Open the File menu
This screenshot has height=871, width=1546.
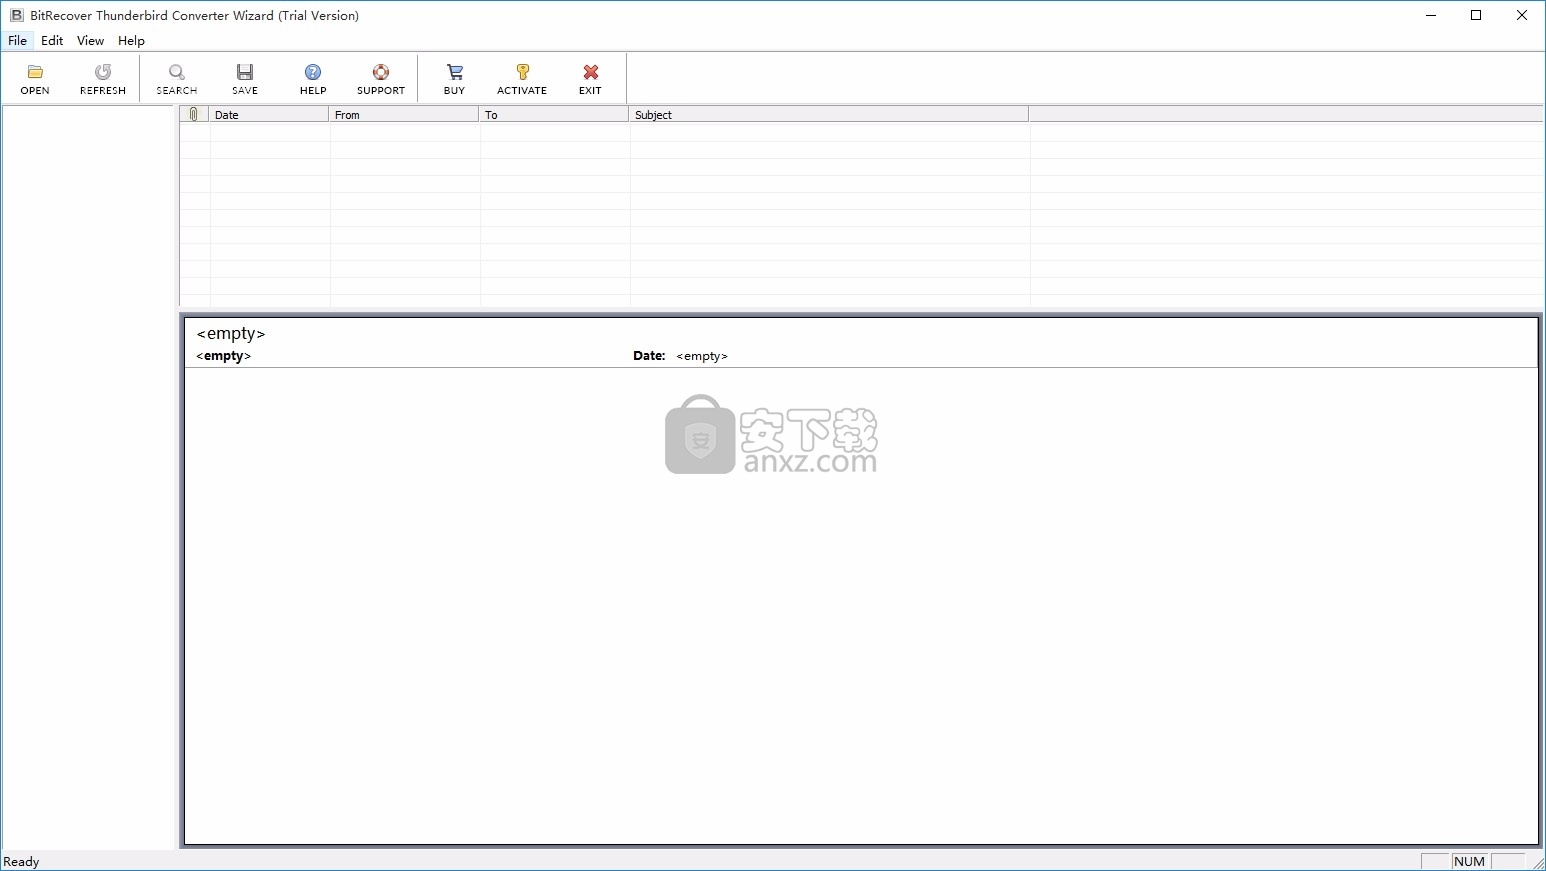[17, 41]
